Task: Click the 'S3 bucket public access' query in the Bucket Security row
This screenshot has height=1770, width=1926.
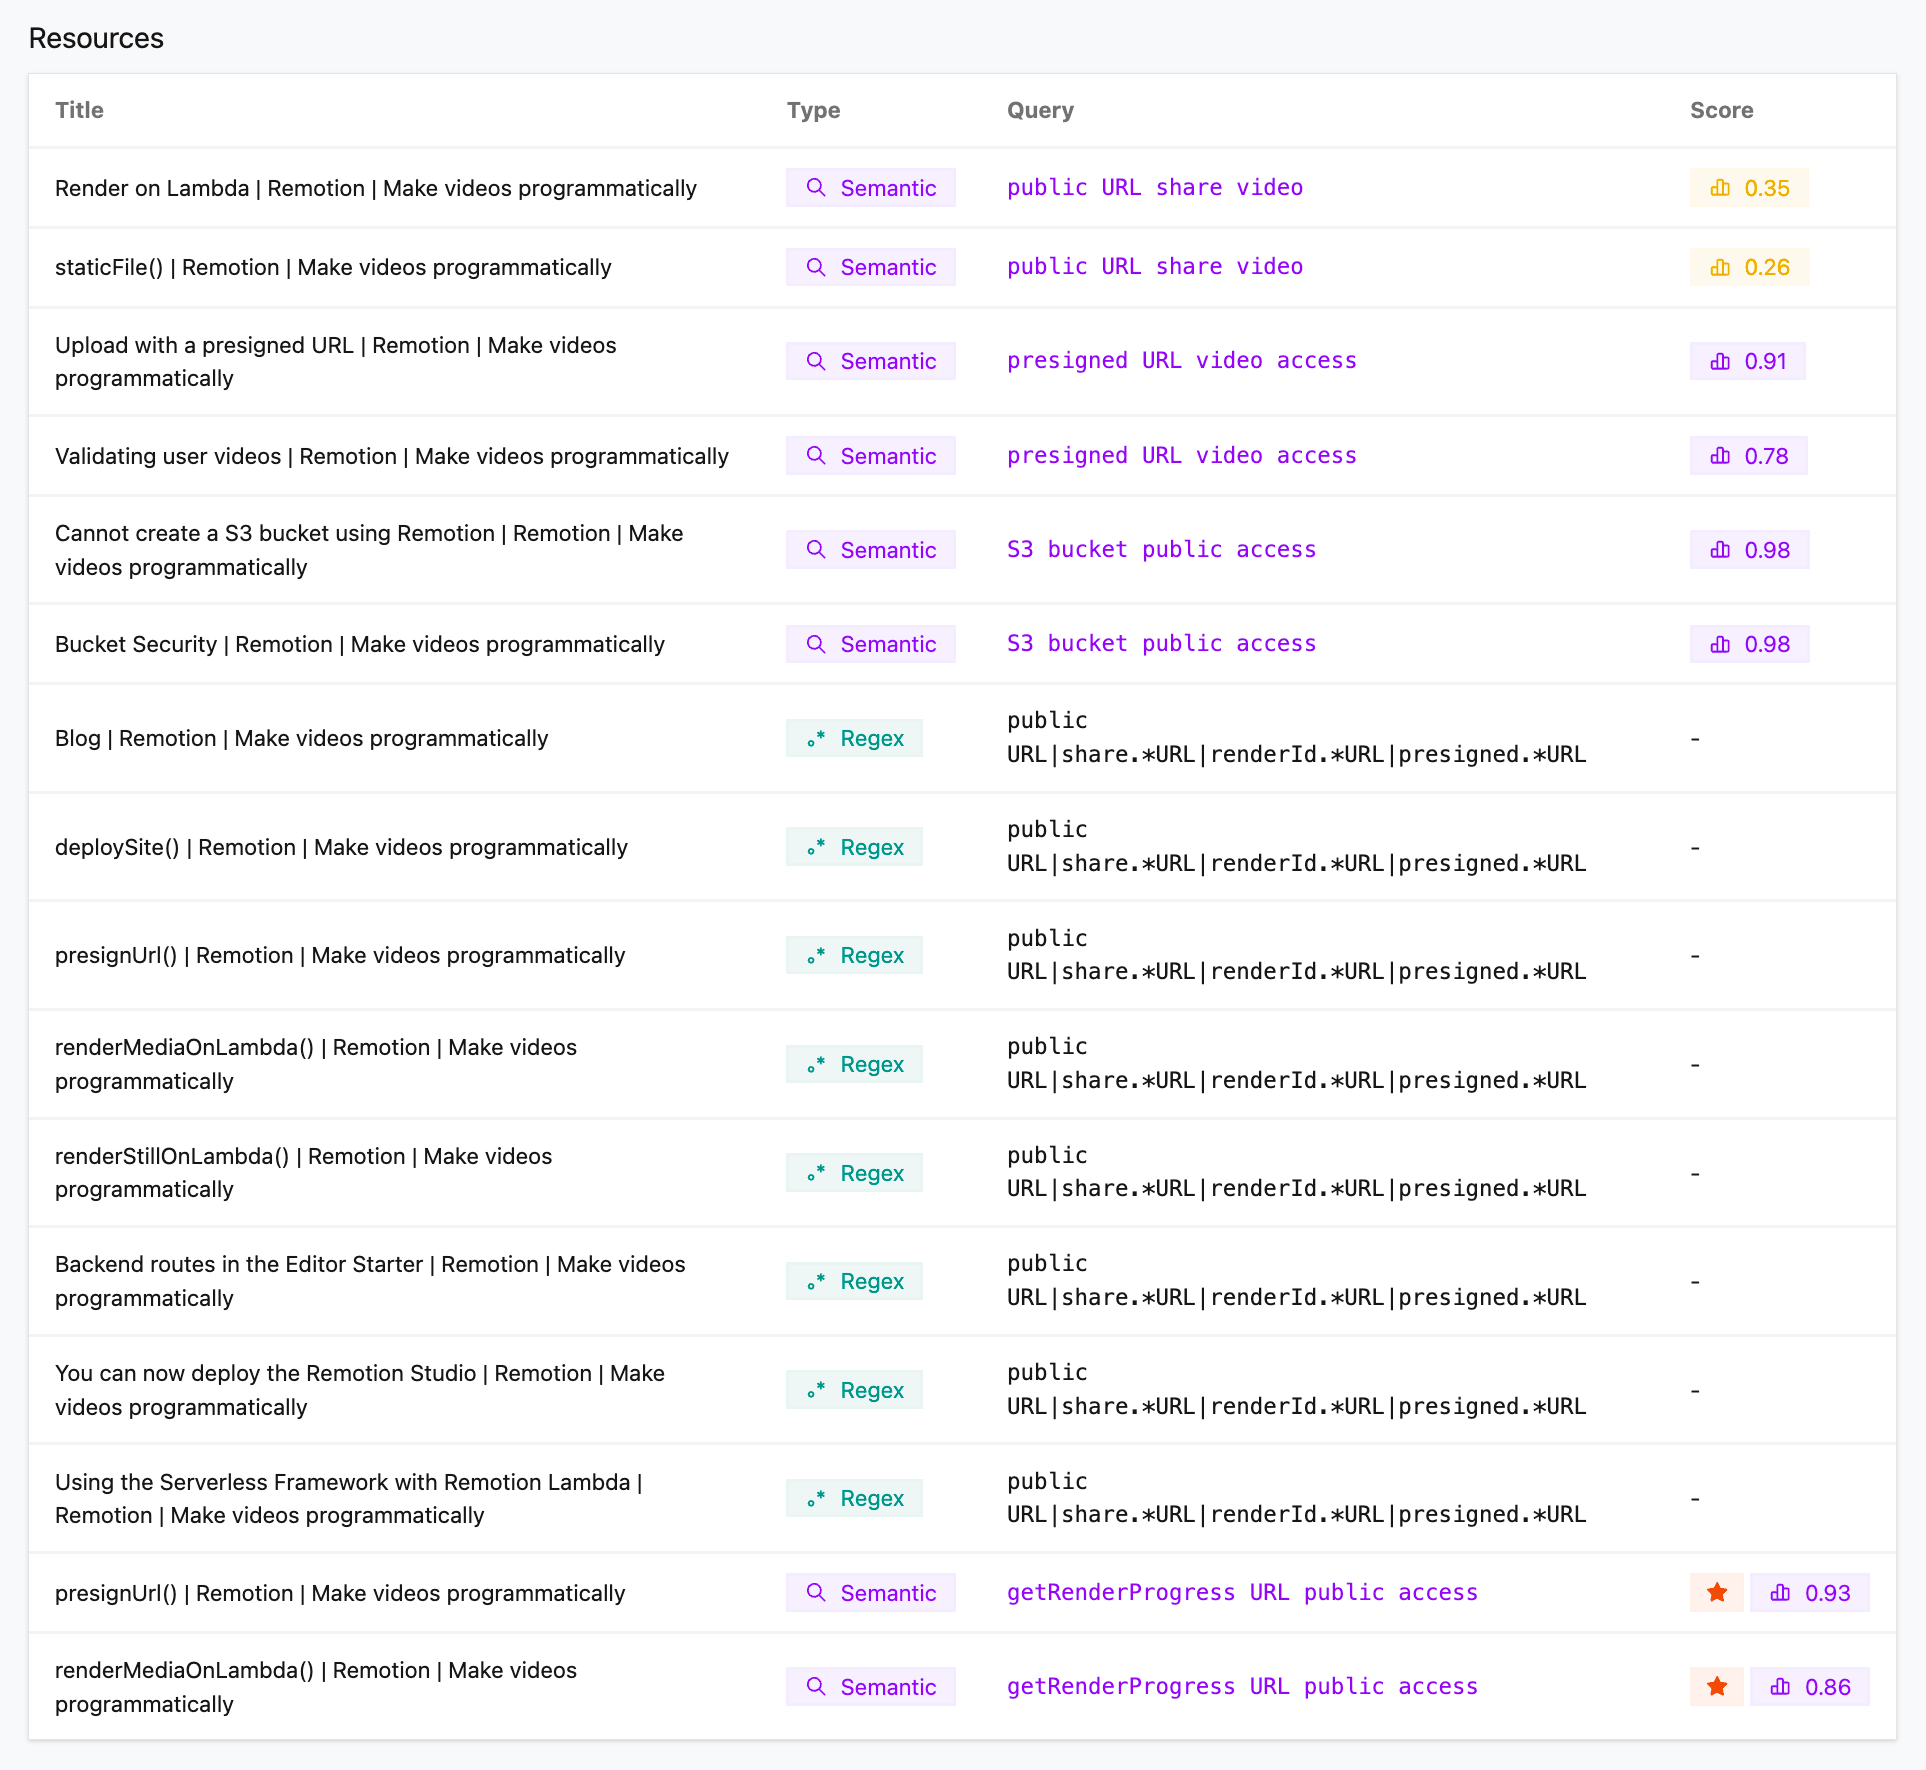Action: coord(1161,644)
